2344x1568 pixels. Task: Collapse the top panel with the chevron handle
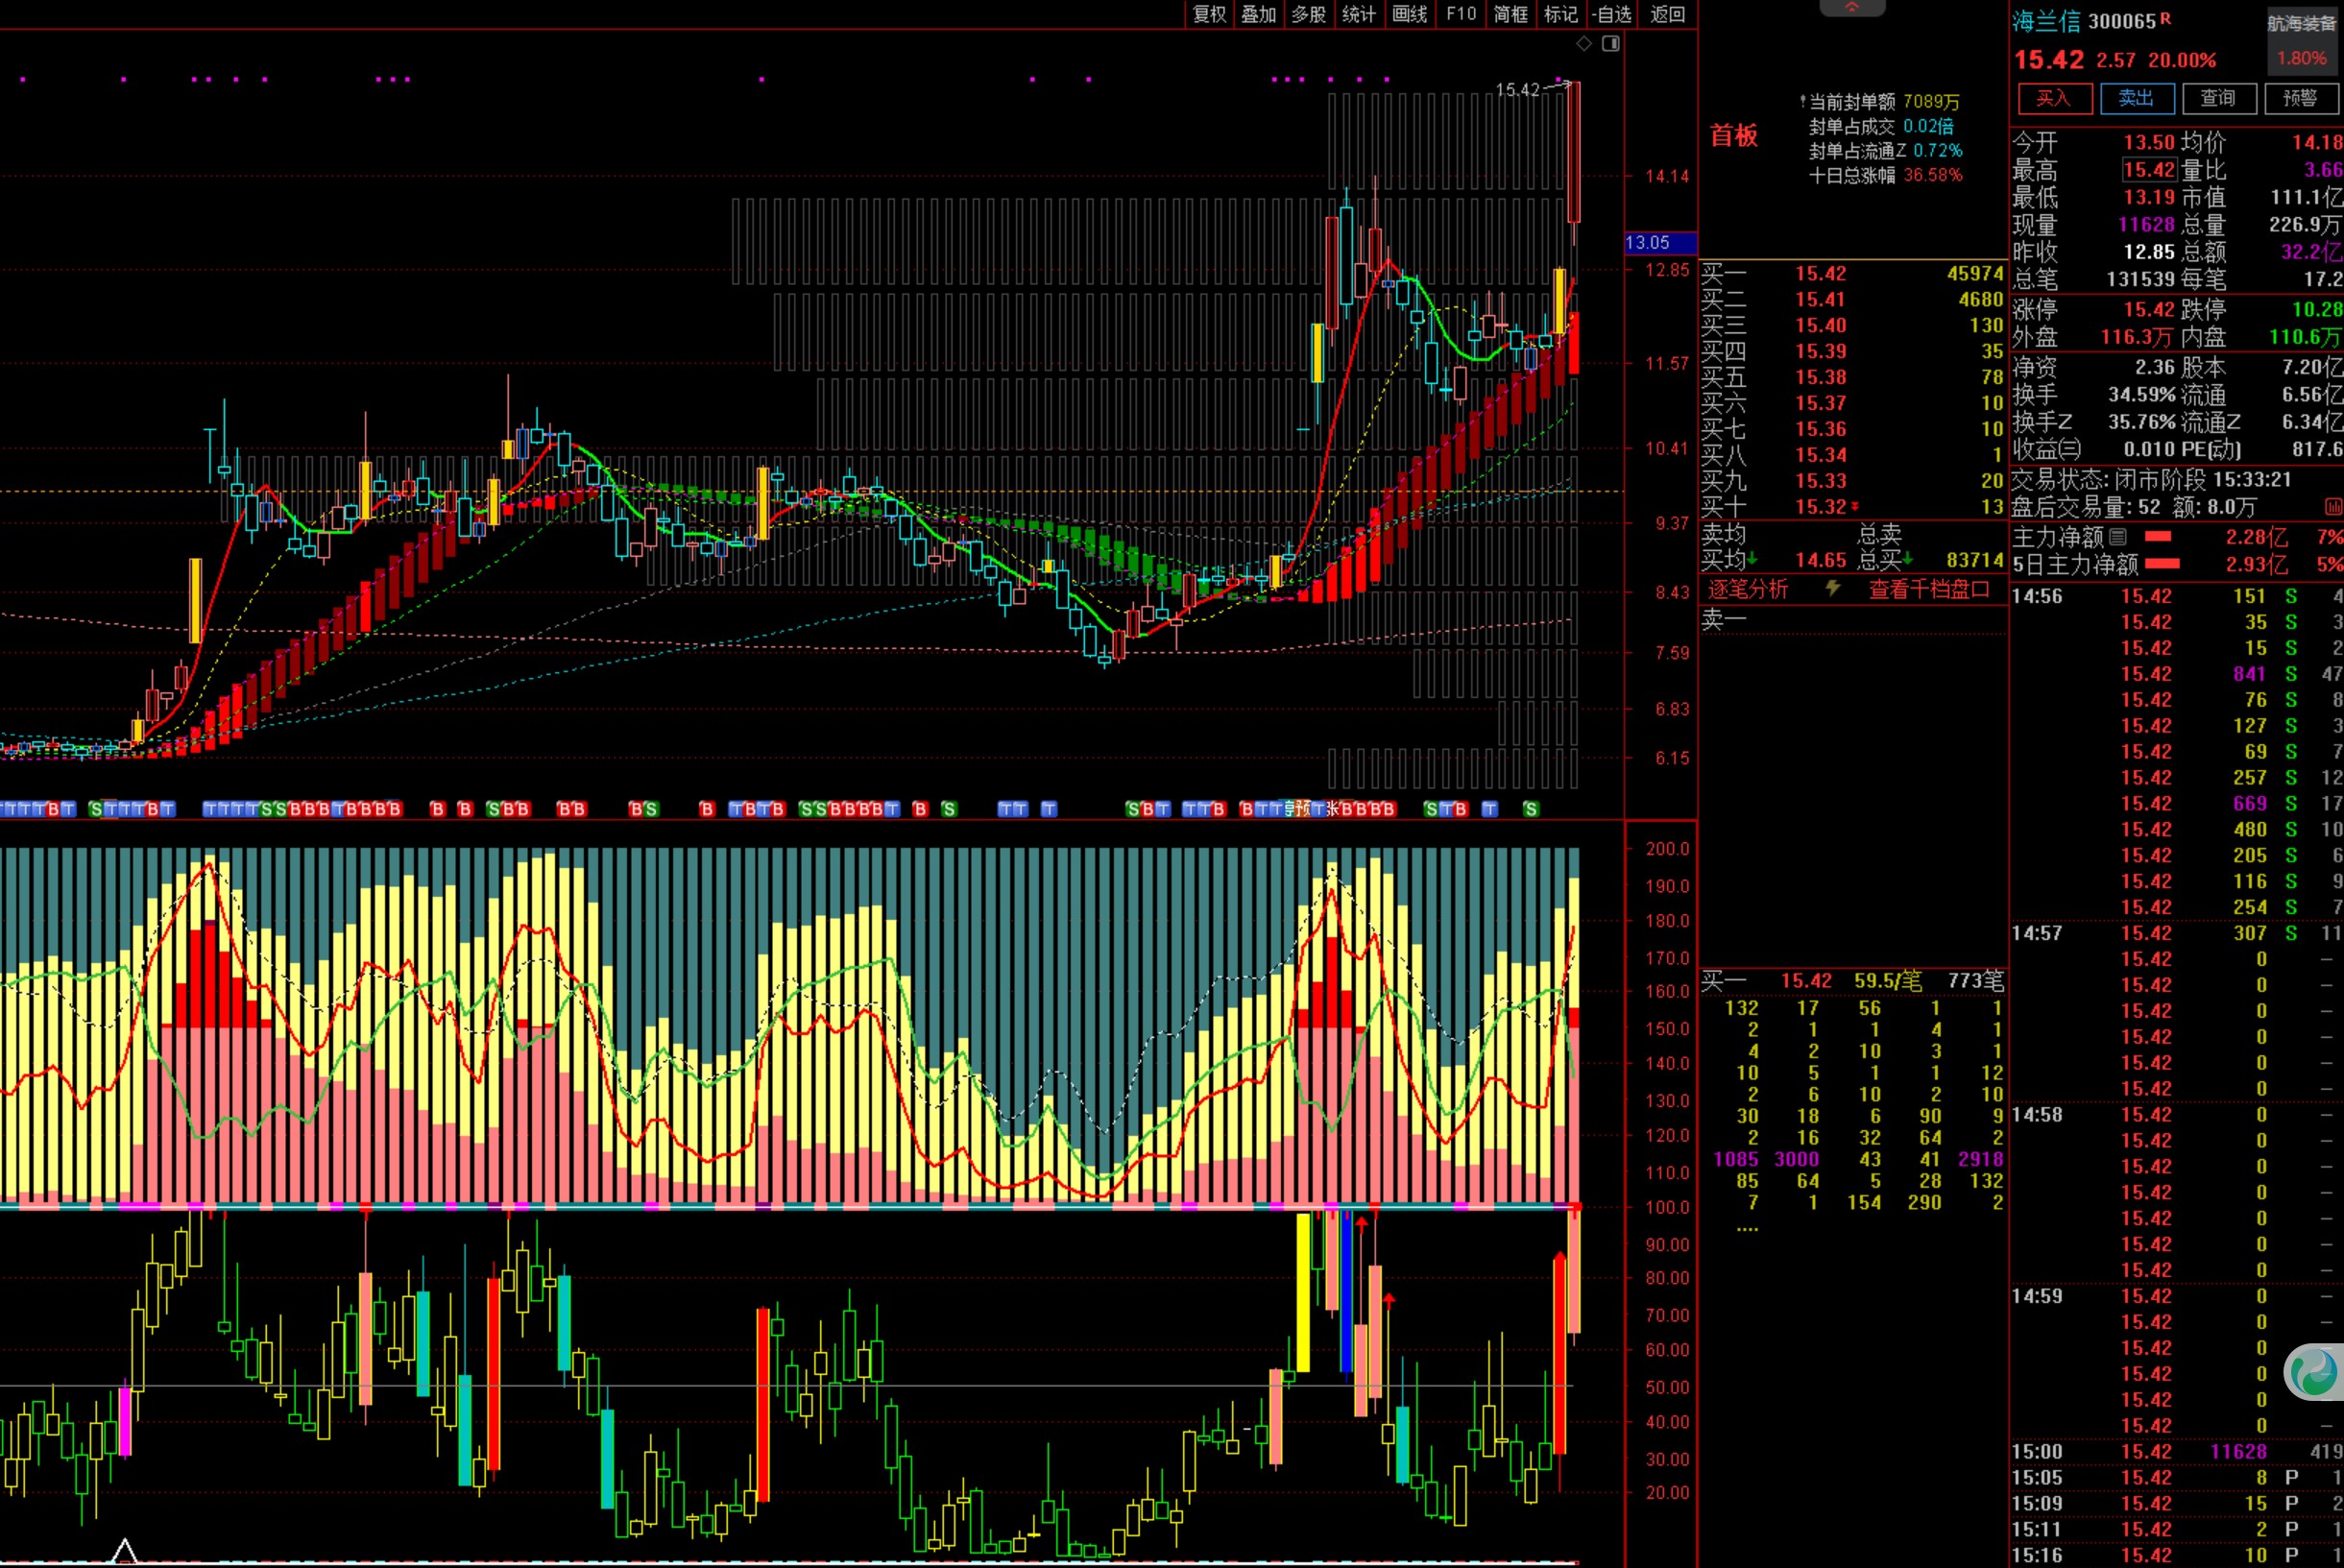[x=1852, y=8]
